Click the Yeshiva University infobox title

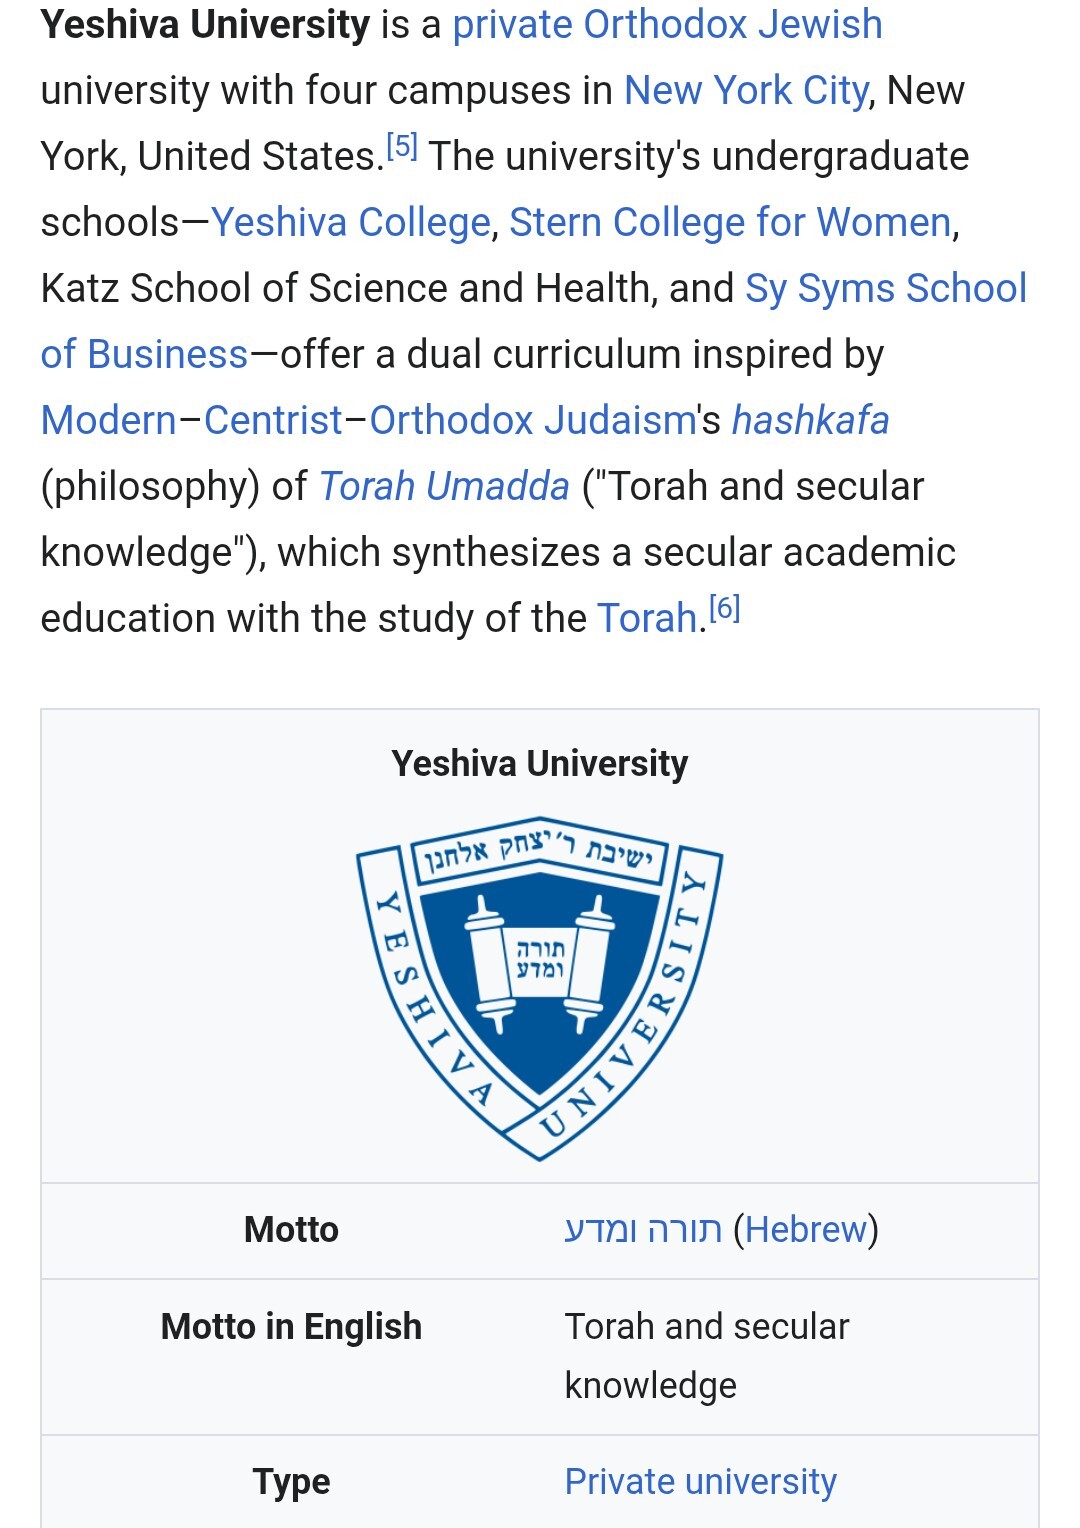[539, 764]
